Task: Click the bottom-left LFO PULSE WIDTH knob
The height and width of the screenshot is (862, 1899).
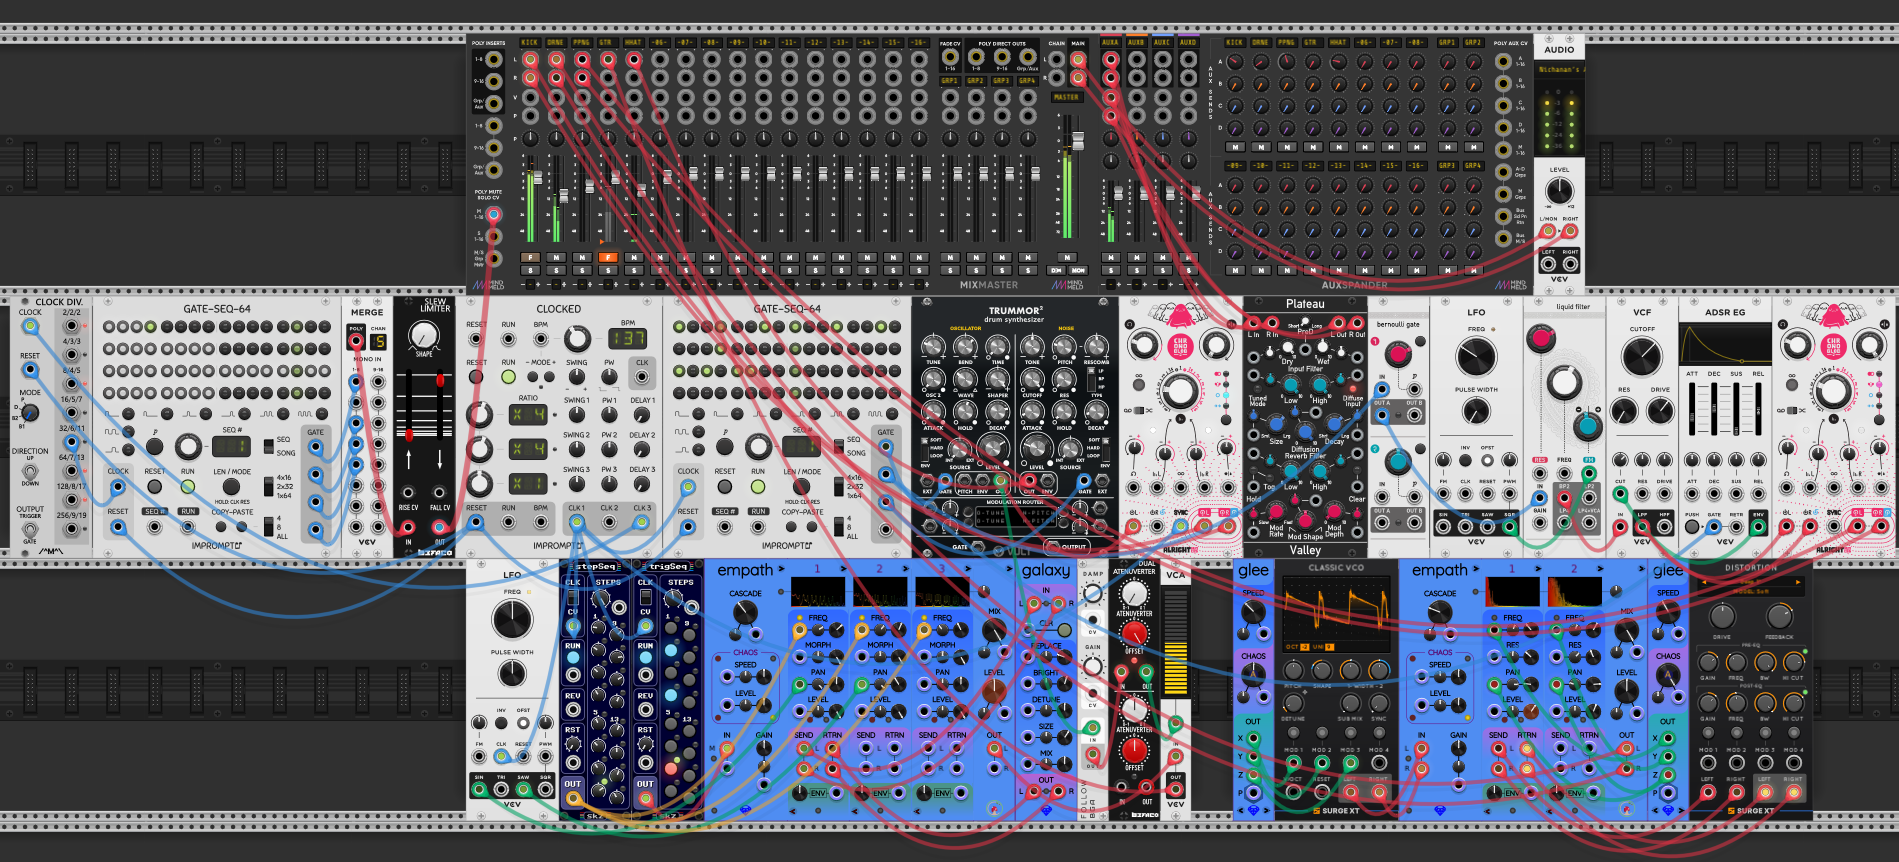Action: [x=512, y=673]
